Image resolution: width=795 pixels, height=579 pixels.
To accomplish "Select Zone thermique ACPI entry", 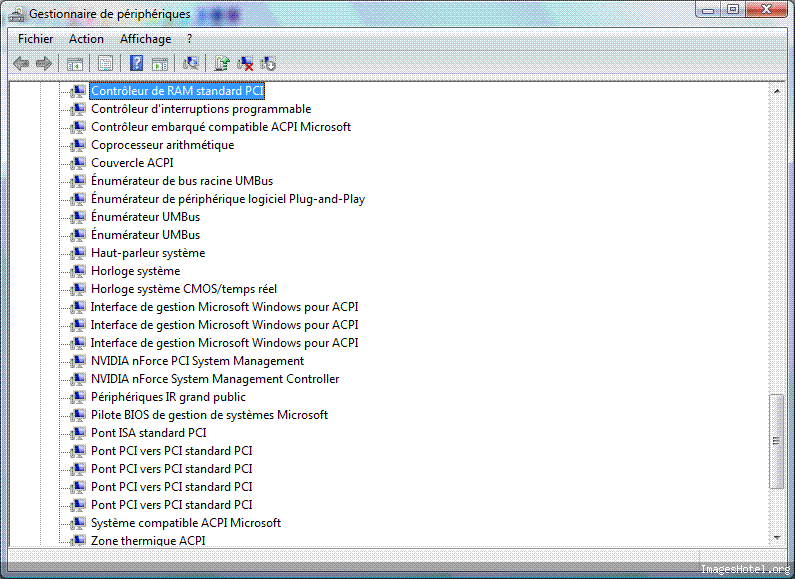I will pyautogui.click(x=147, y=541).
